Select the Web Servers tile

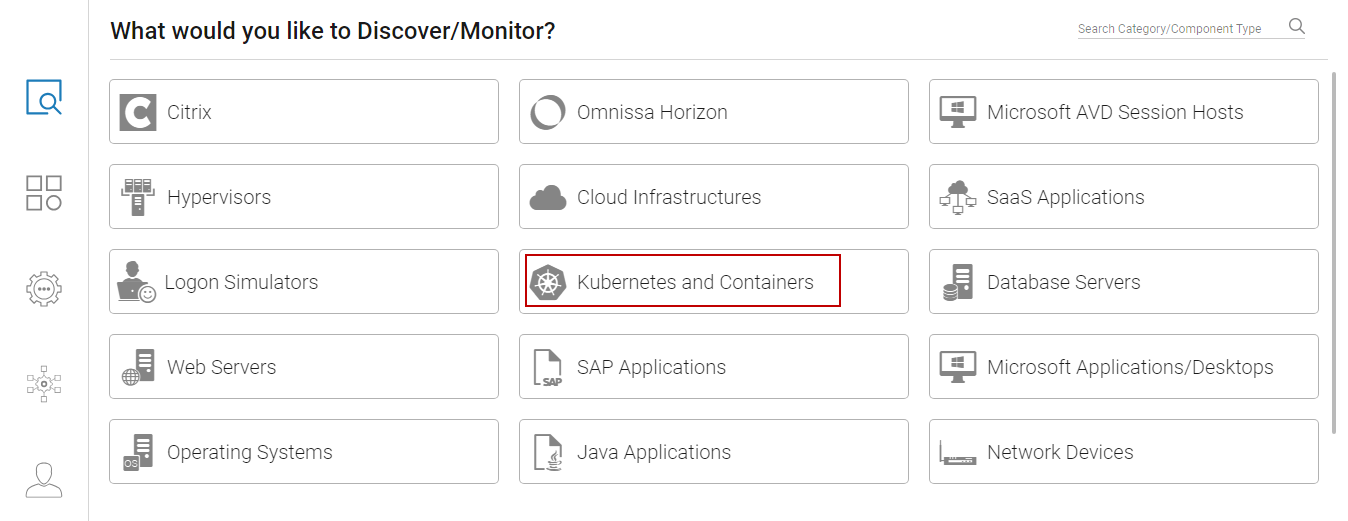(303, 367)
